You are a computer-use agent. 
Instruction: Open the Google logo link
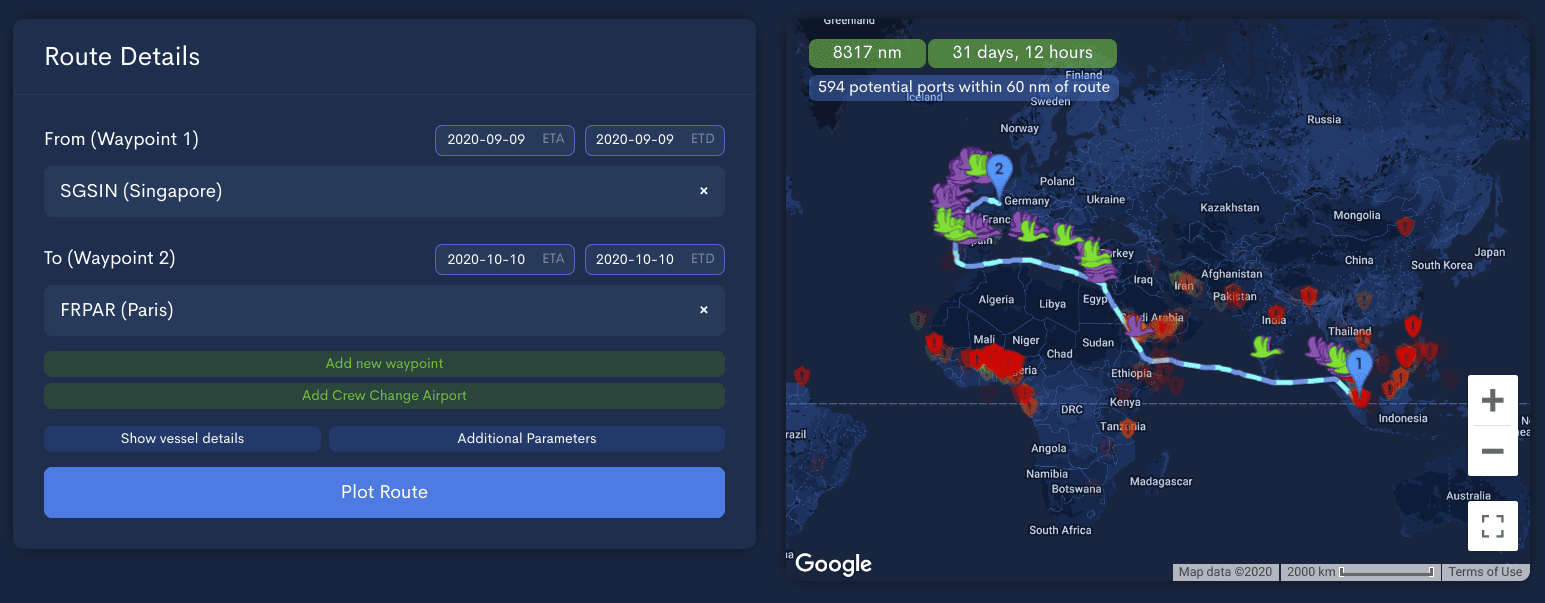833,564
